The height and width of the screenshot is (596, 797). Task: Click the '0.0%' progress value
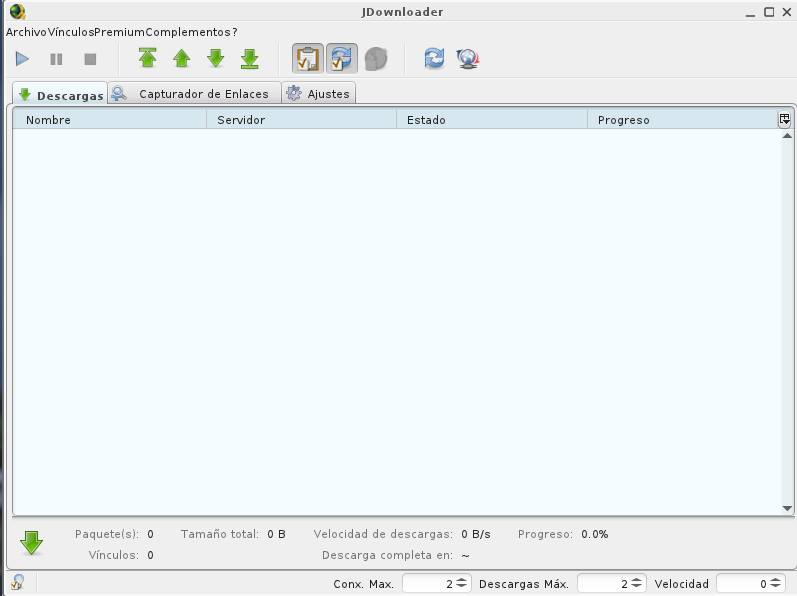pos(595,534)
